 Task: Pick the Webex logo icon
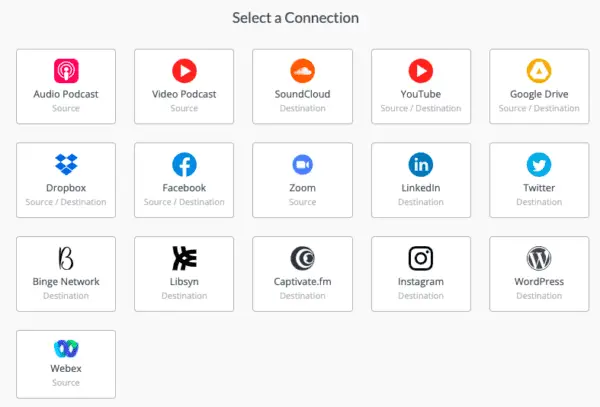coord(66,351)
